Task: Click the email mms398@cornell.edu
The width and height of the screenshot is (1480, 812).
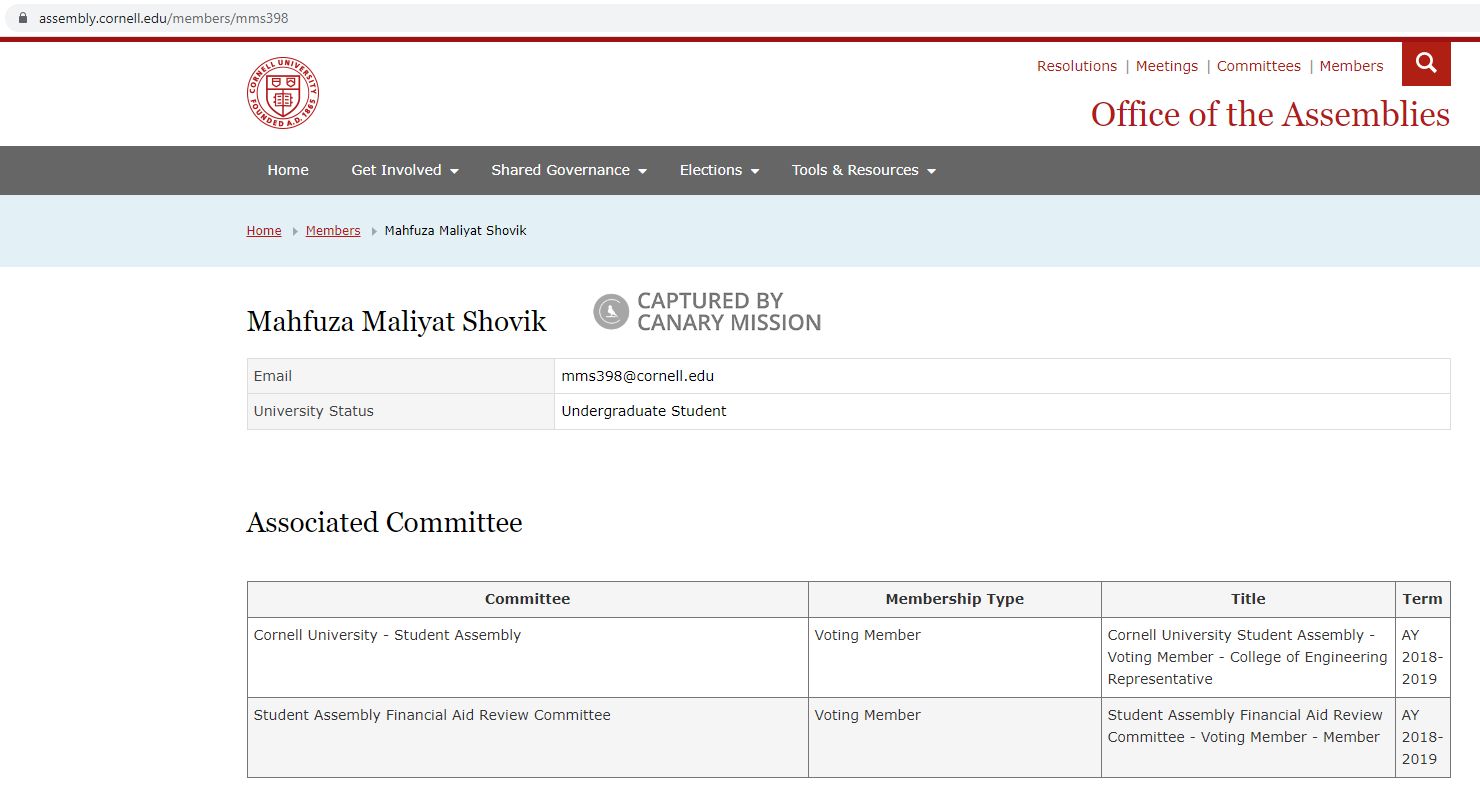Action: click(x=638, y=376)
